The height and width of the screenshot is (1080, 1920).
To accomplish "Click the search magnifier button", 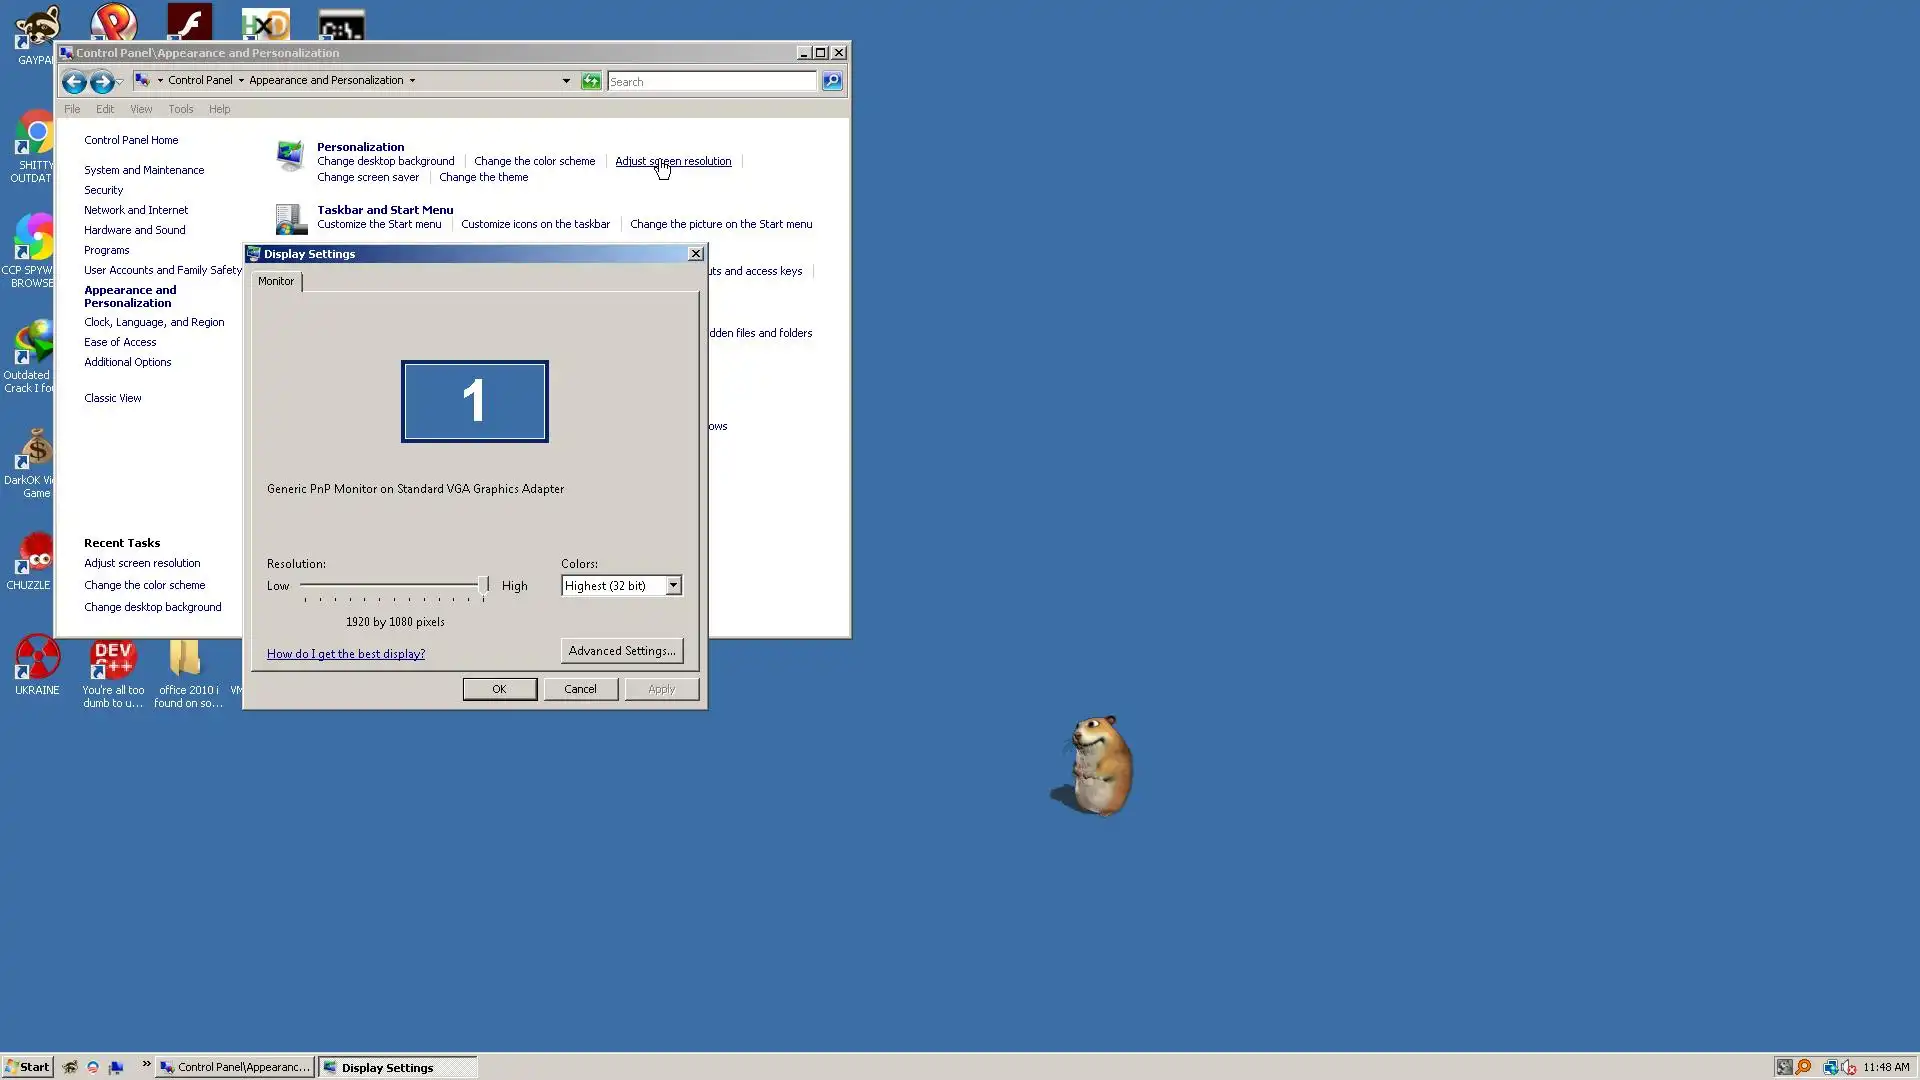I will pyautogui.click(x=832, y=81).
